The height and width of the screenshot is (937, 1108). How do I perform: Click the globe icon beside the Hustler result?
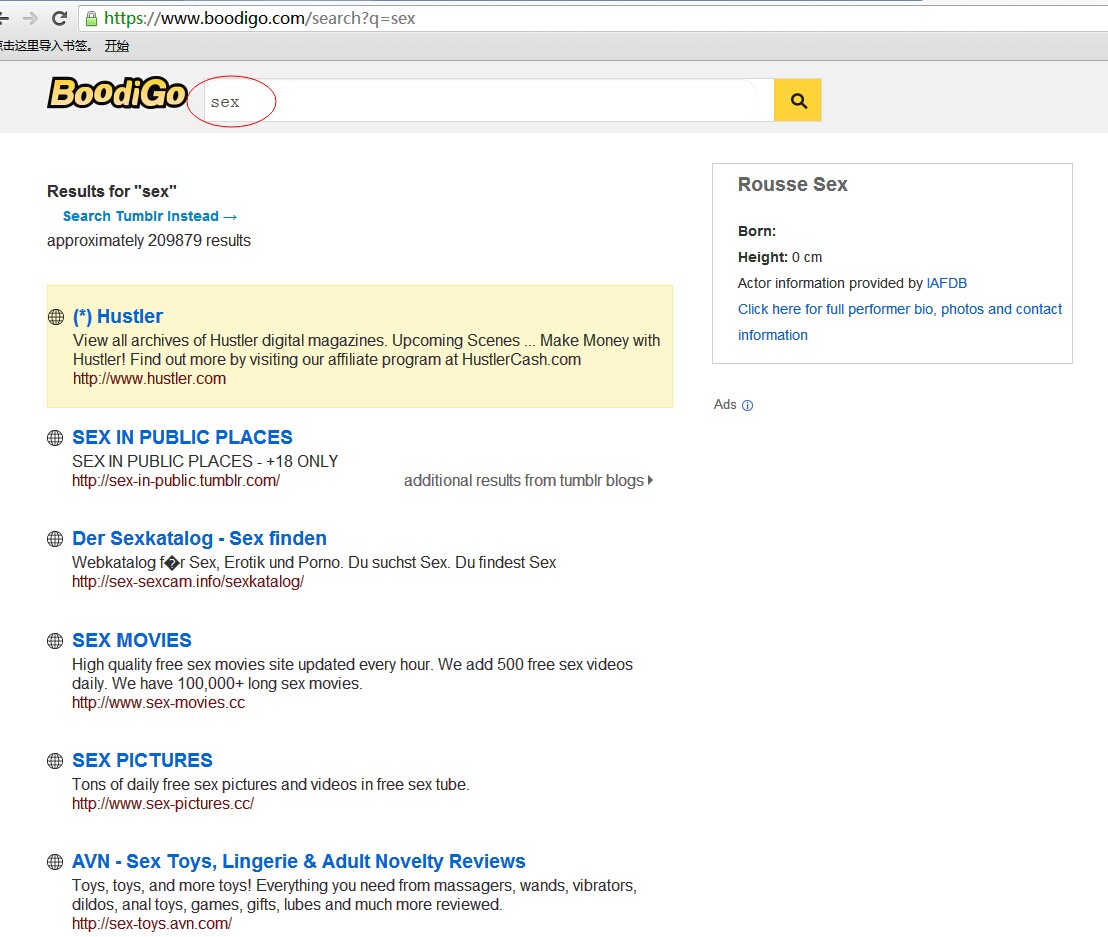(56, 317)
